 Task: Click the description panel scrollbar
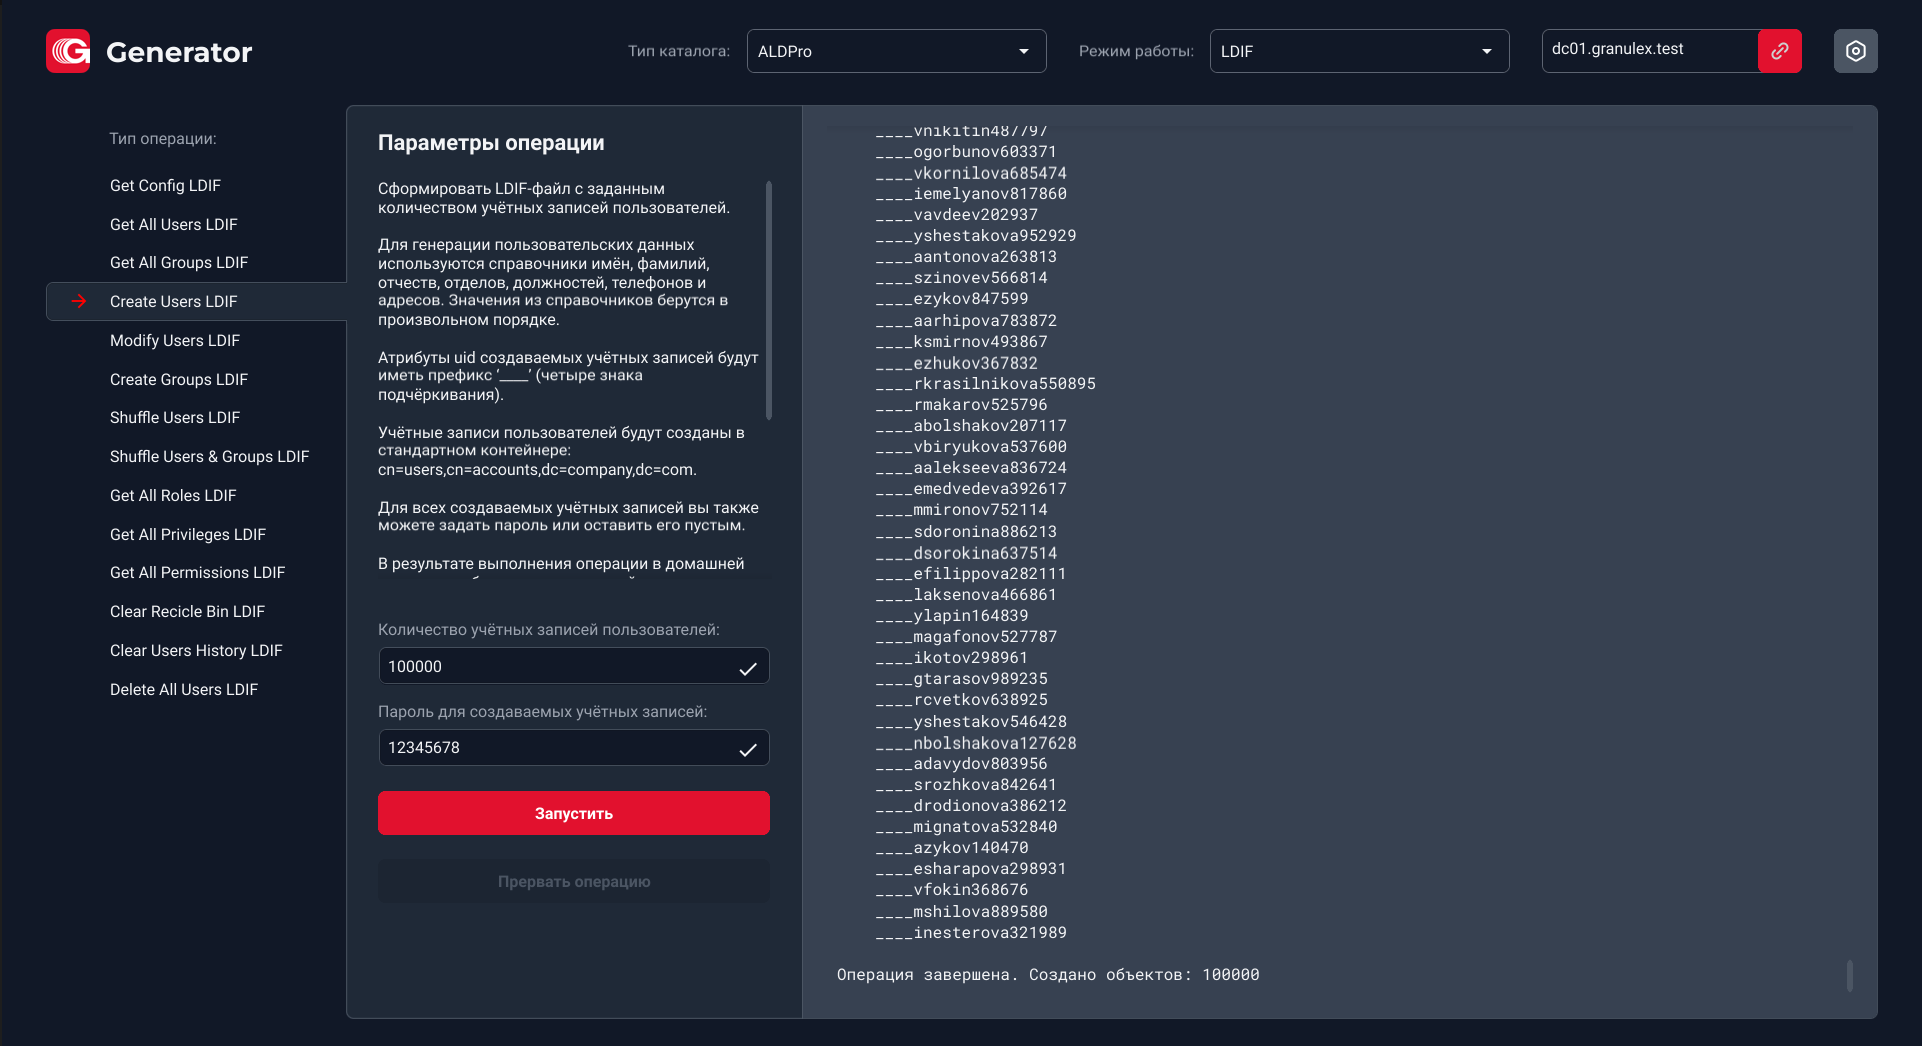[768, 300]
